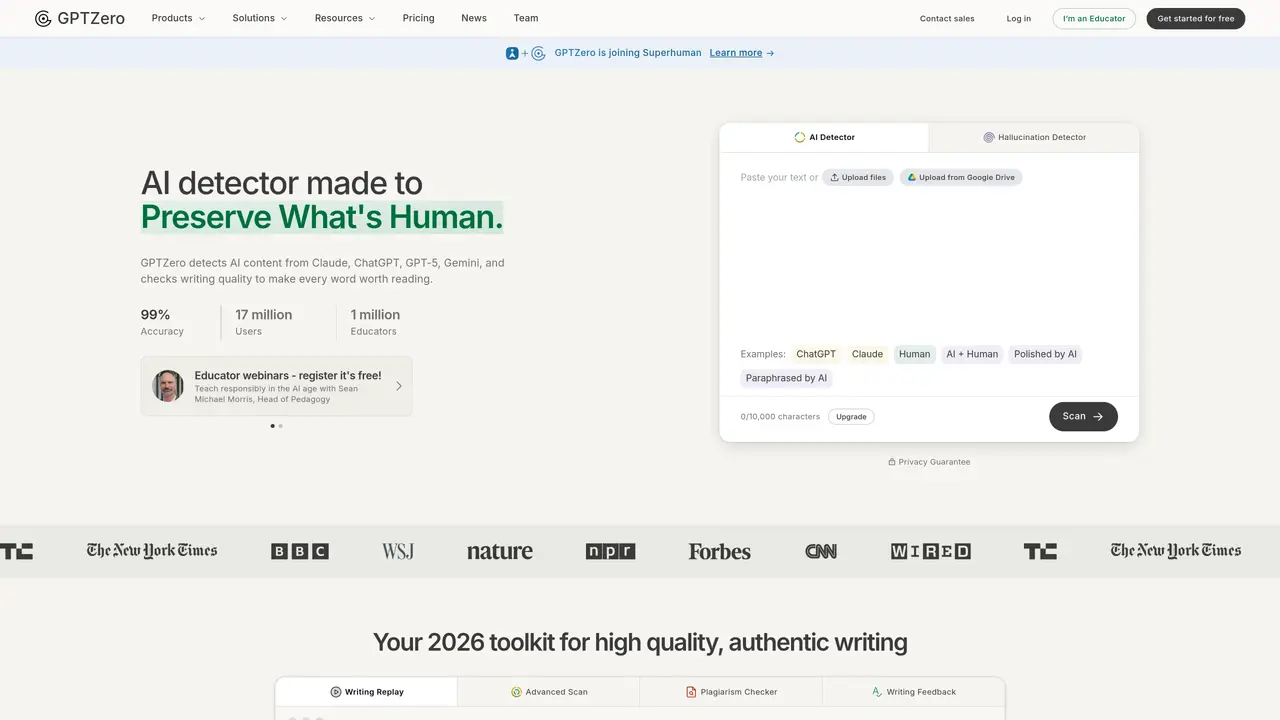
Task: Load the ChatGPT example text
Action: pos(816,354)
